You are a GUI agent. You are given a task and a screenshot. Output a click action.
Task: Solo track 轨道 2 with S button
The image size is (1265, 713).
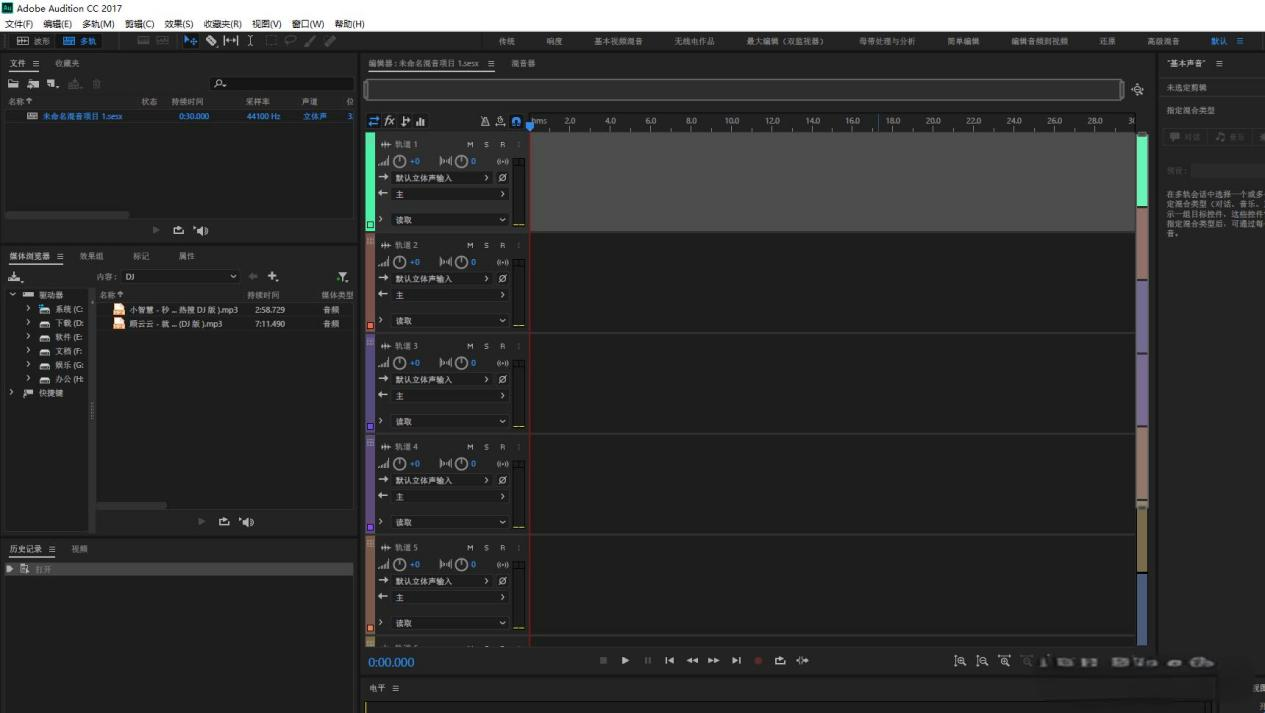point(486,245)
